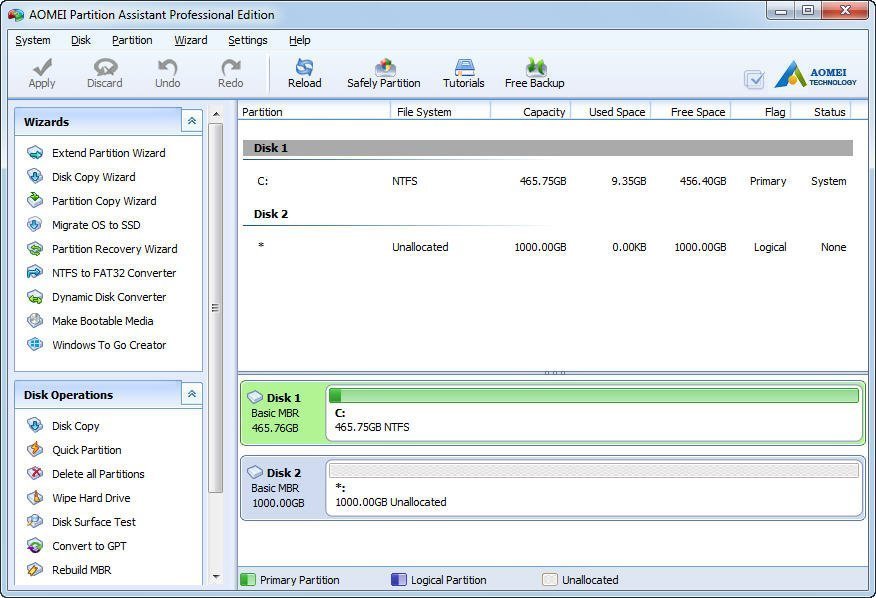876x598 pixels.
Task: Click the Make Bootable Media icon
Action: pos(35,321)
